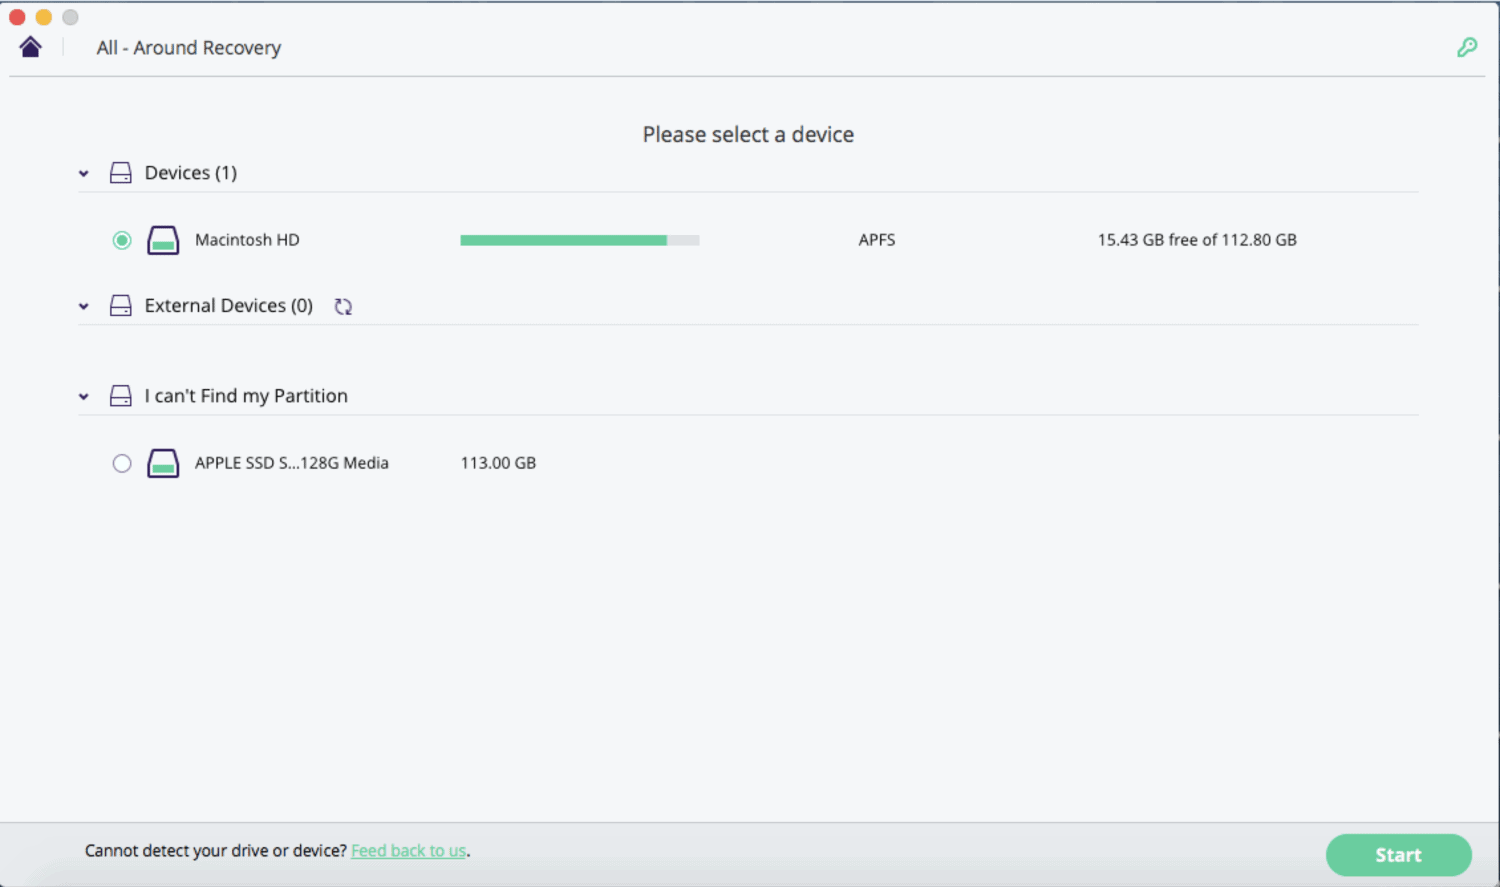Click the 113.00 GB size value
Screen dimensions: 1500x887
pos(498,463)
